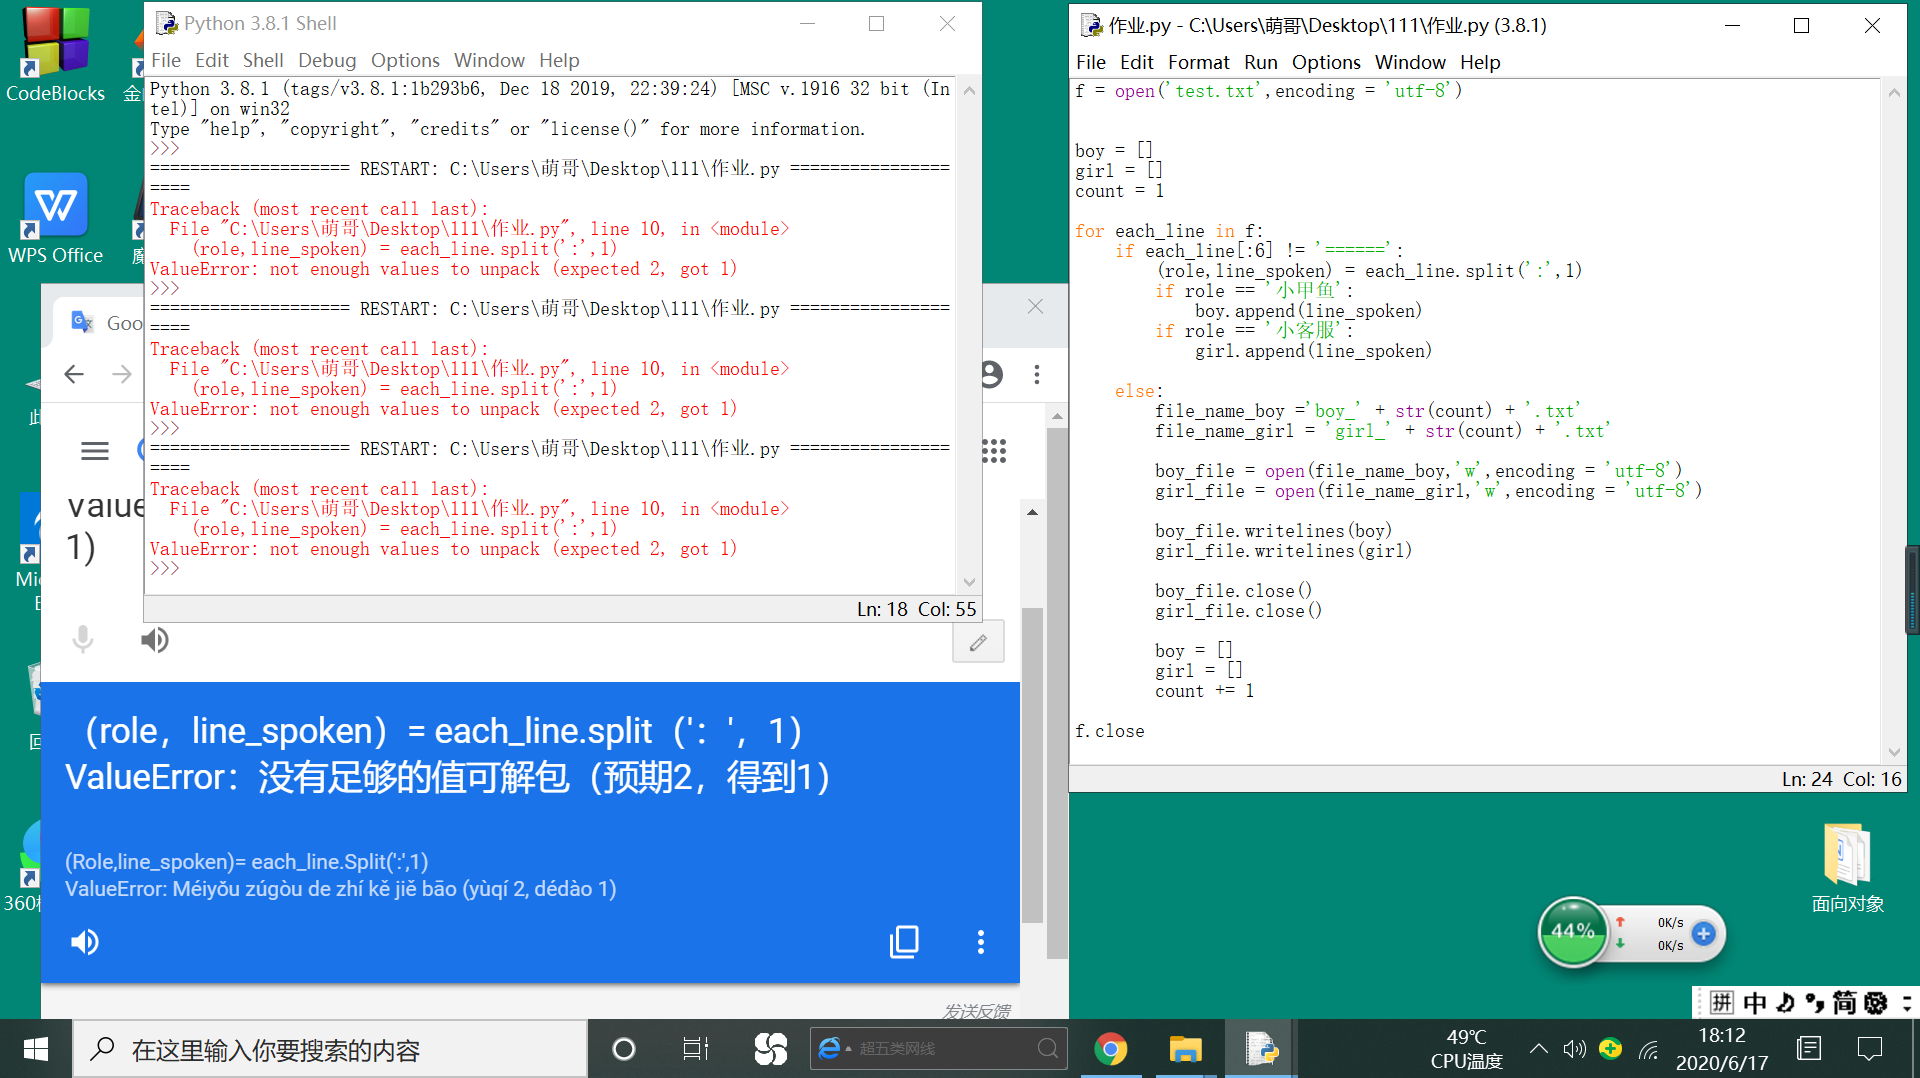1920x1078 pixels.
Task: Open the pinwheel app on taskbar
Action: coord(770,1049)
